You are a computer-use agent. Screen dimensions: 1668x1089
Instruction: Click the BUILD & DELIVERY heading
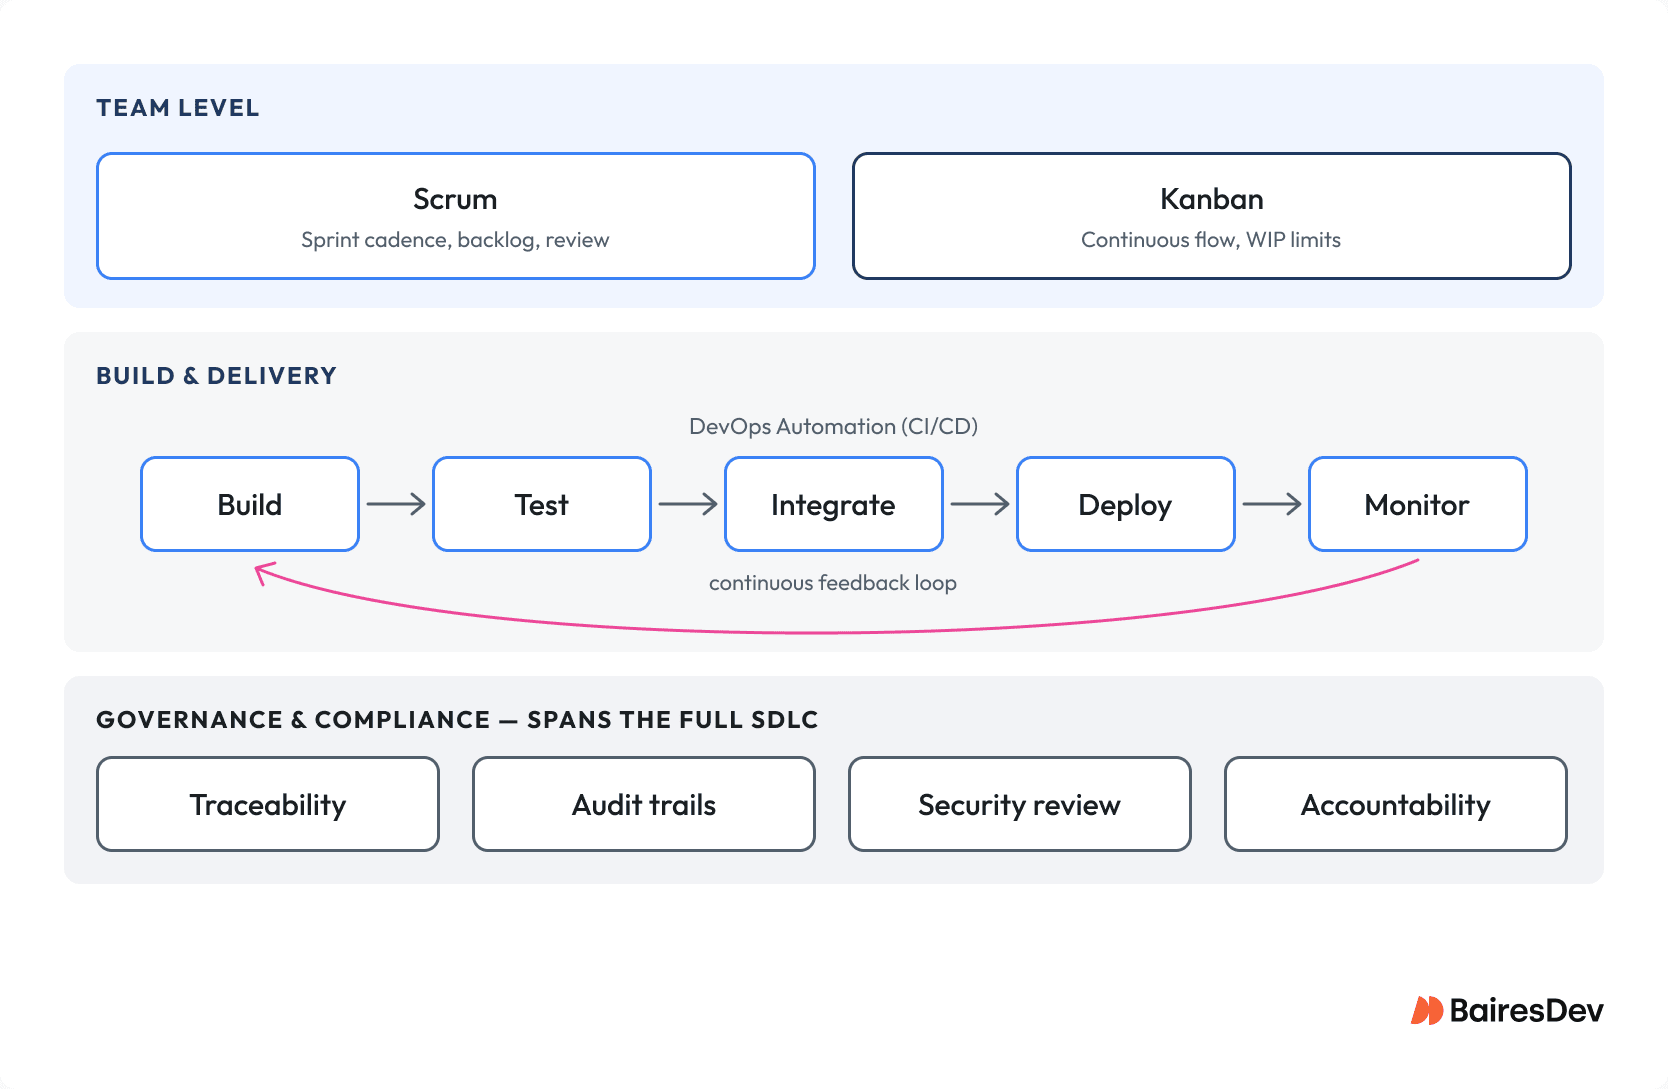[216, 376]
